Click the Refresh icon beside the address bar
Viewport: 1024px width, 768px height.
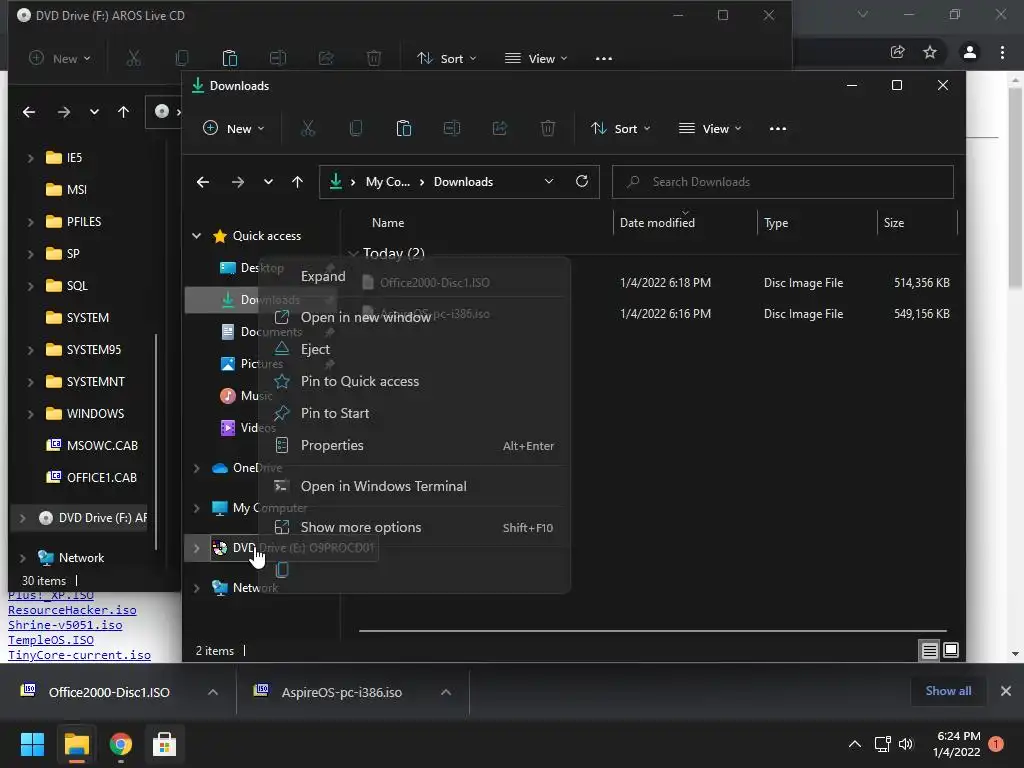coord(582,182)
